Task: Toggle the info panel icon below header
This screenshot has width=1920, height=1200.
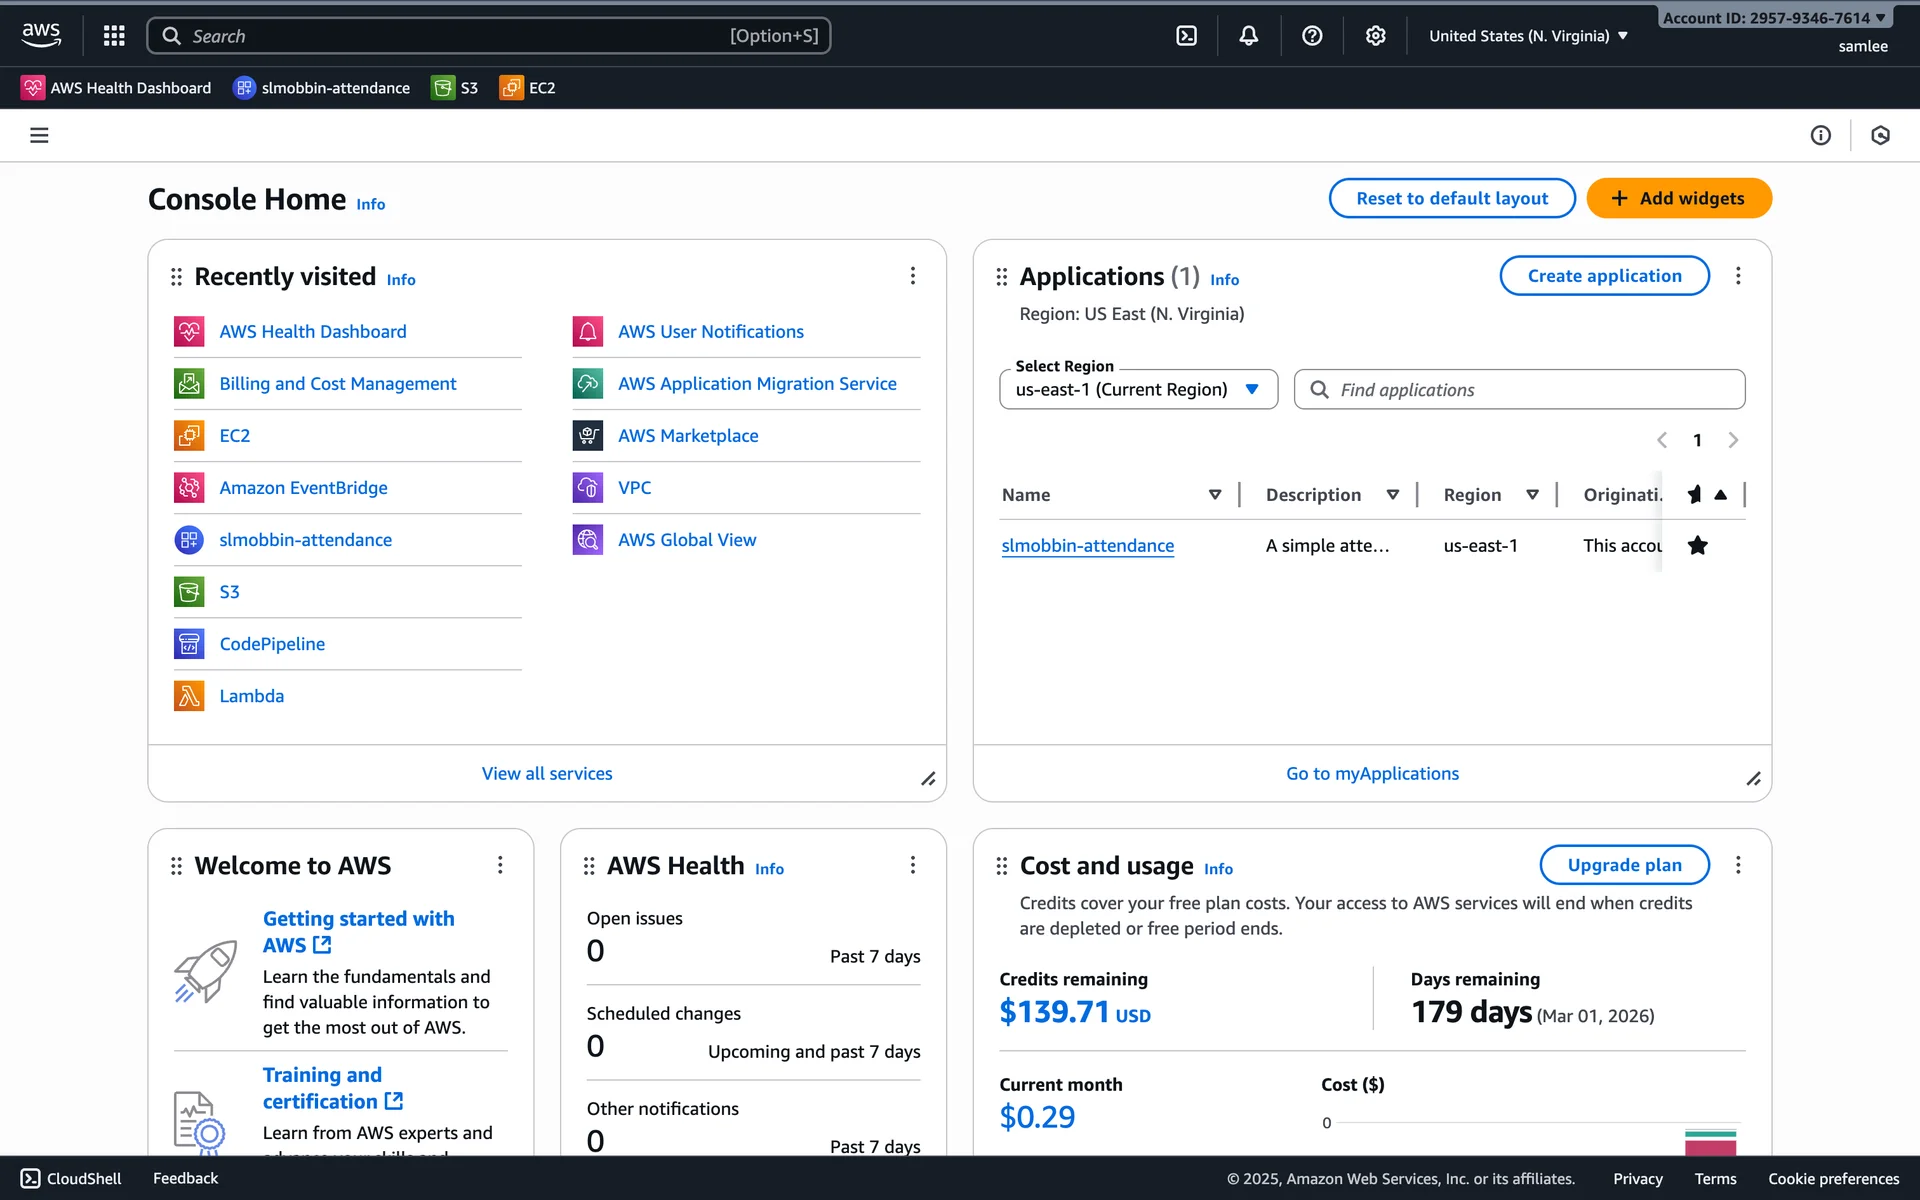Action: [1820, 135]
